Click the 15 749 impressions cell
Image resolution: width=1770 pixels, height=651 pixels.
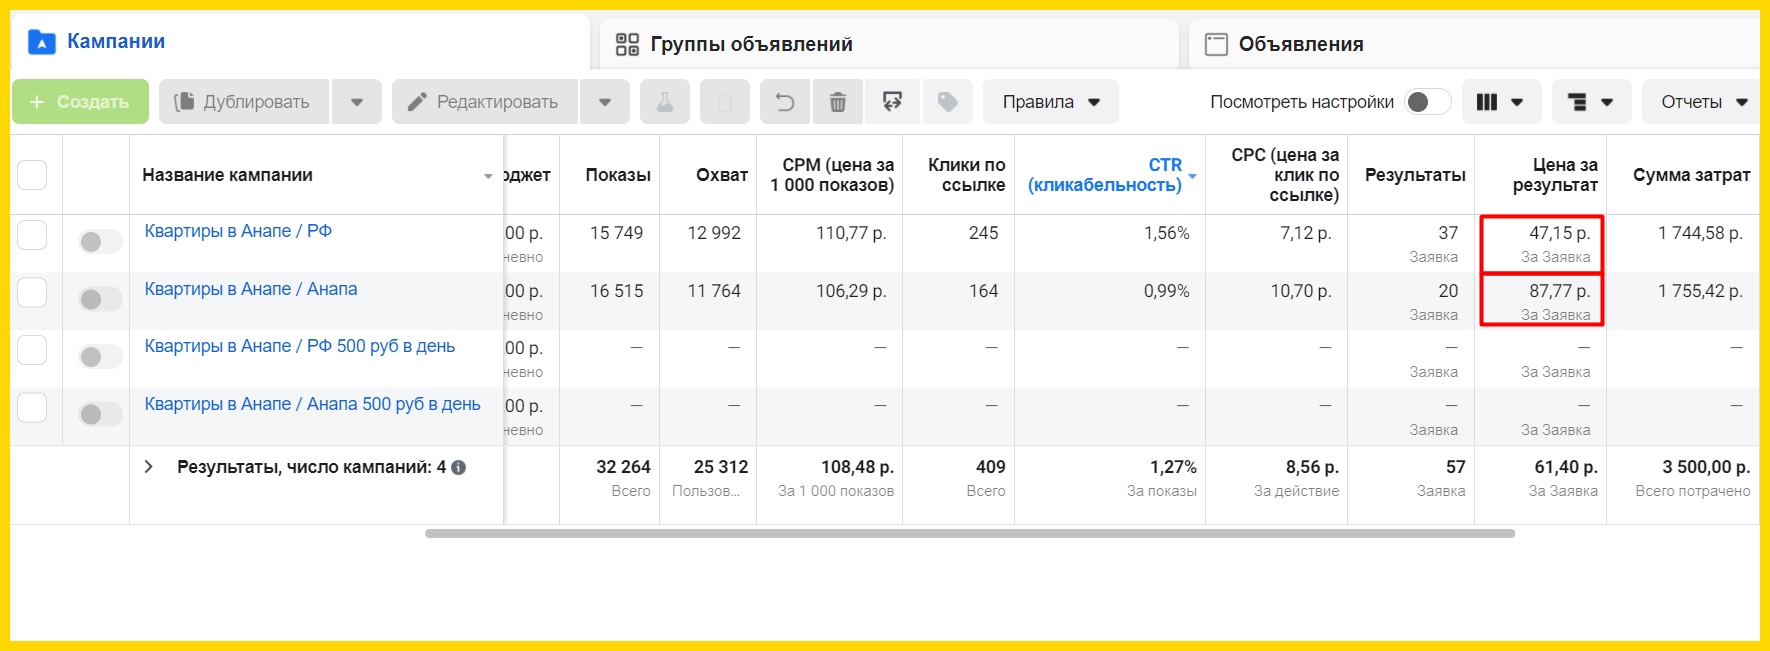[x=616, y=233]
